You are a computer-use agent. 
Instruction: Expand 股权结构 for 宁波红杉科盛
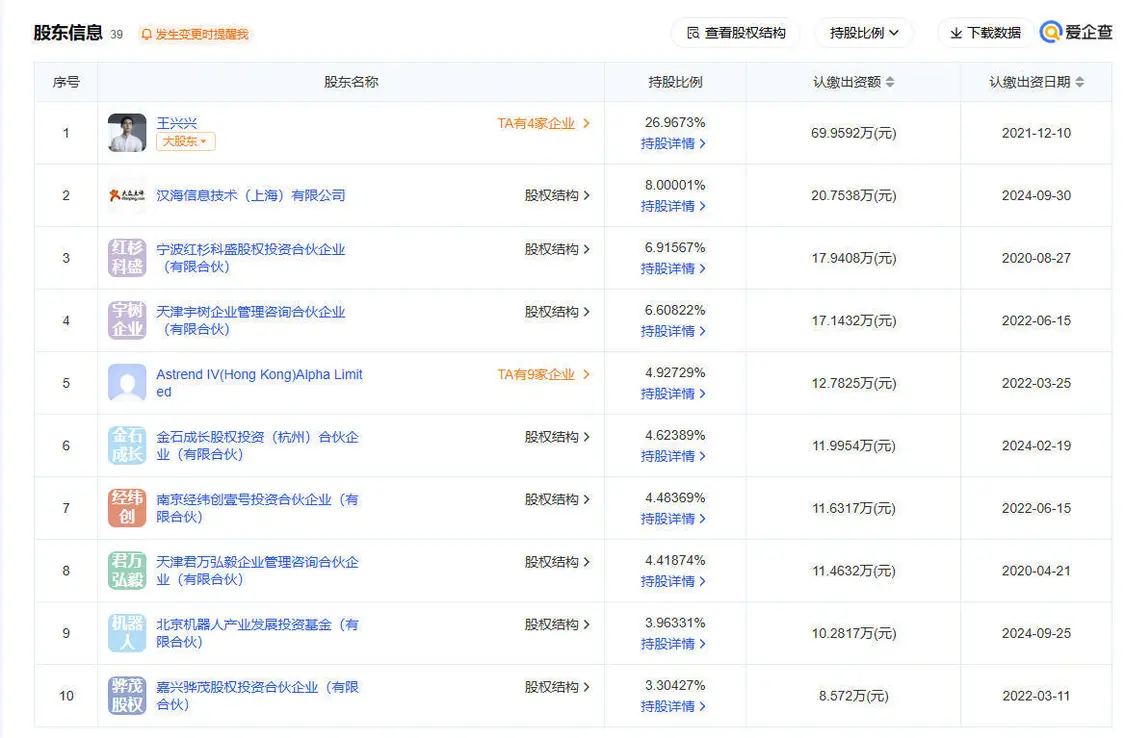(557, 249)
